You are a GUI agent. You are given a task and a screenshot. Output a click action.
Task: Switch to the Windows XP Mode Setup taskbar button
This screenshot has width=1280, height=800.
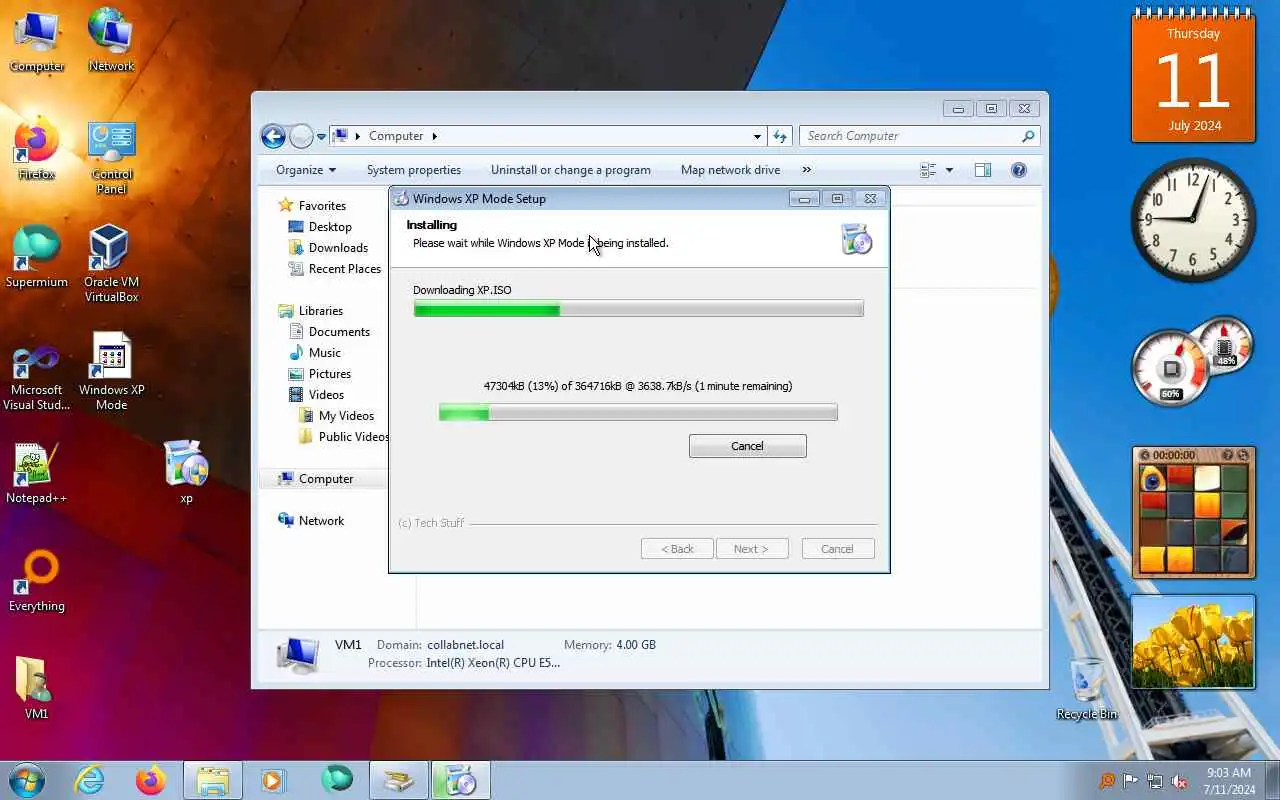click(461, 780)
